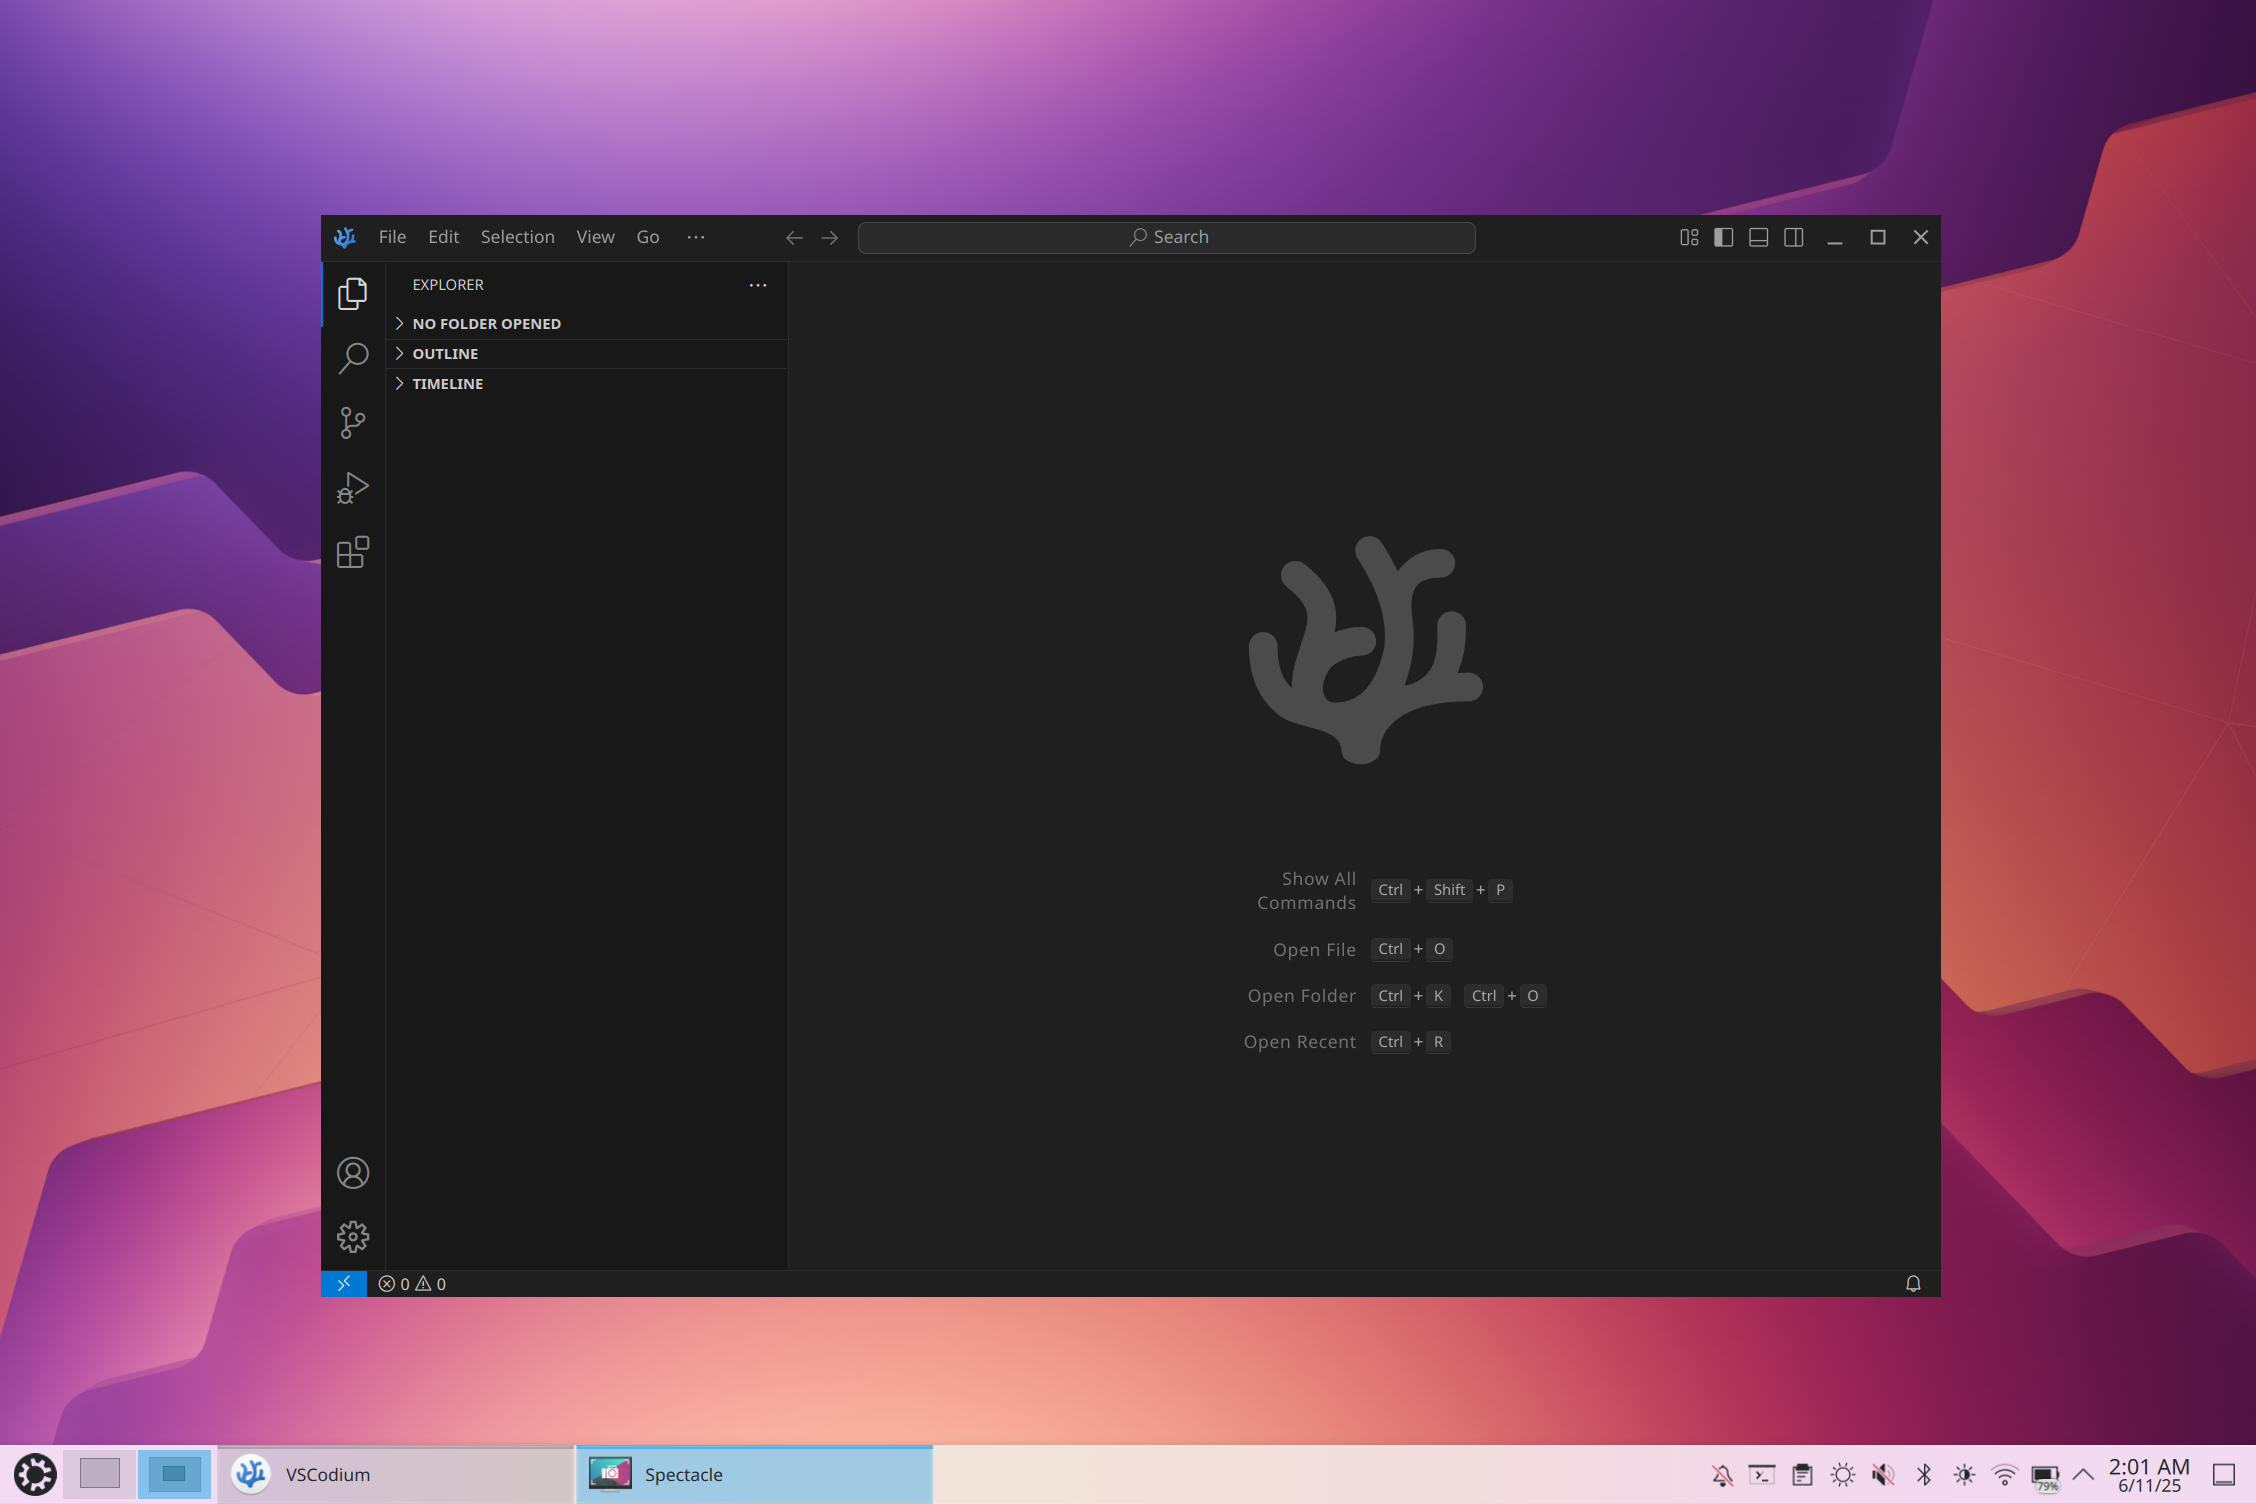This screenshot has width=2256, height=1504.
Task: Open the View menu
Action: click(595, 237)
